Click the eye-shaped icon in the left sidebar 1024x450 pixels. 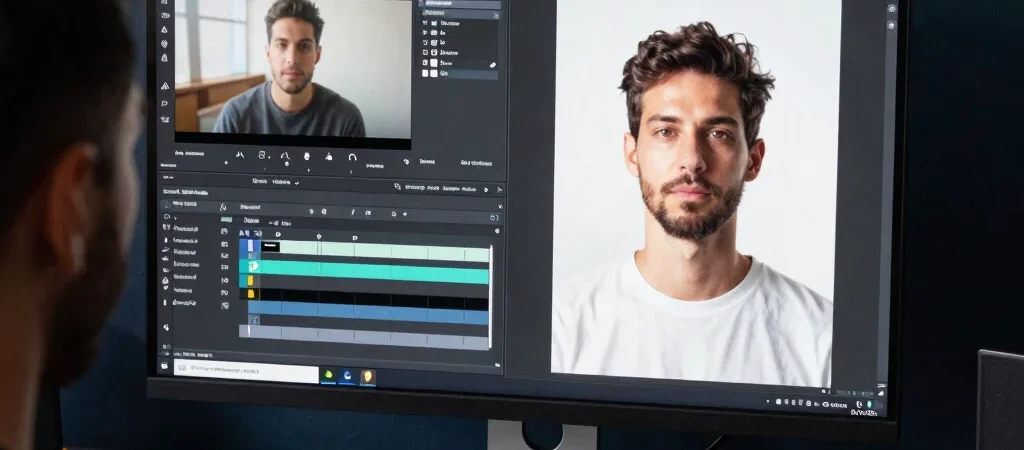click(165, 15)
